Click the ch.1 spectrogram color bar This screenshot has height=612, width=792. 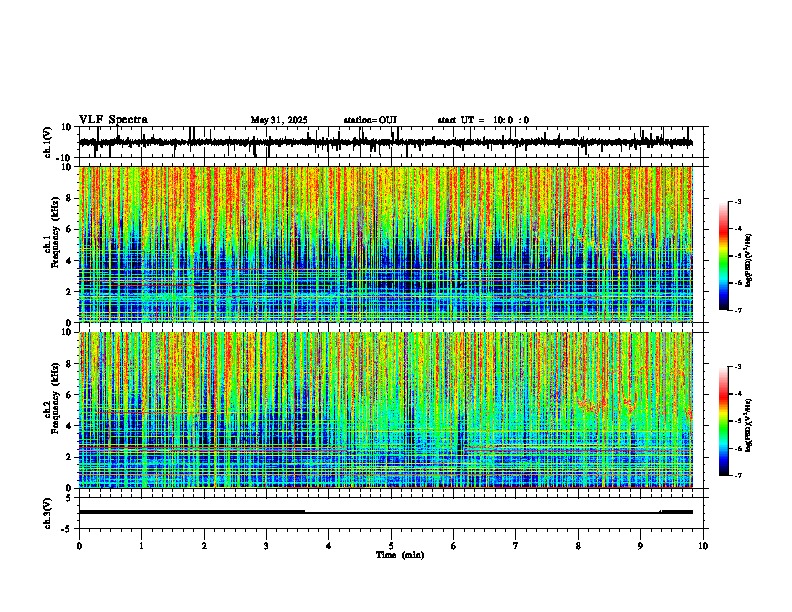coord(723,256)
